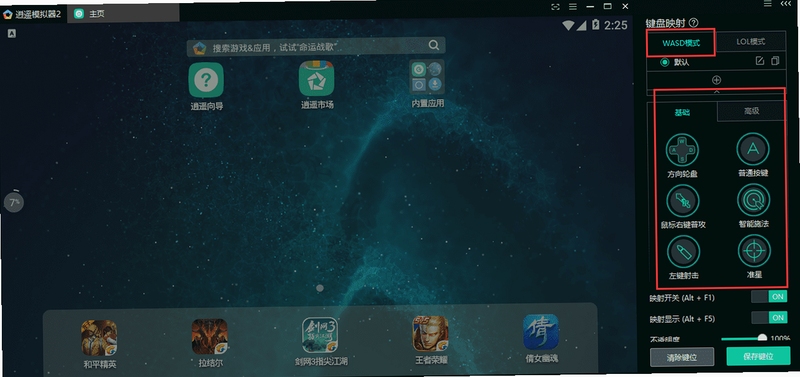Click the 保存键位 button
This screenshot has width=800, height=377.
(758, 357)
